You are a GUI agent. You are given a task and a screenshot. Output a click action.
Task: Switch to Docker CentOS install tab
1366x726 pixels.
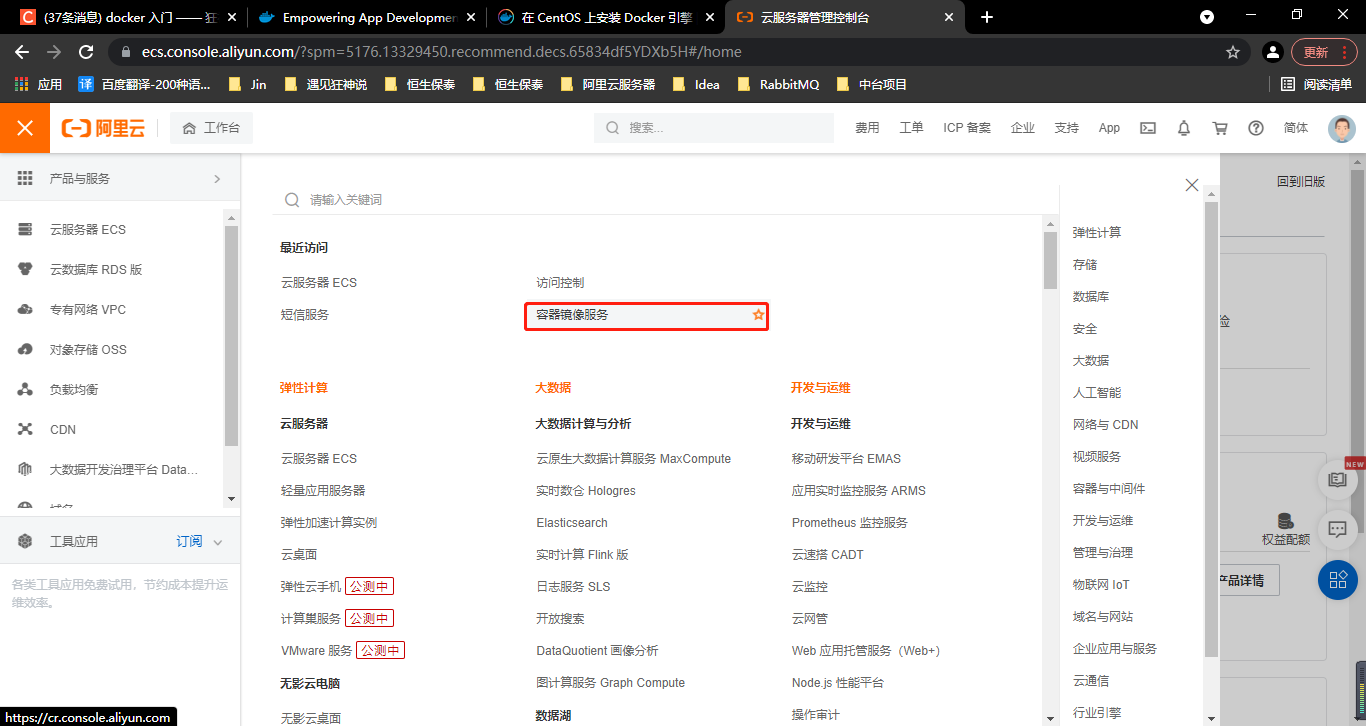(x=607, y=17)
